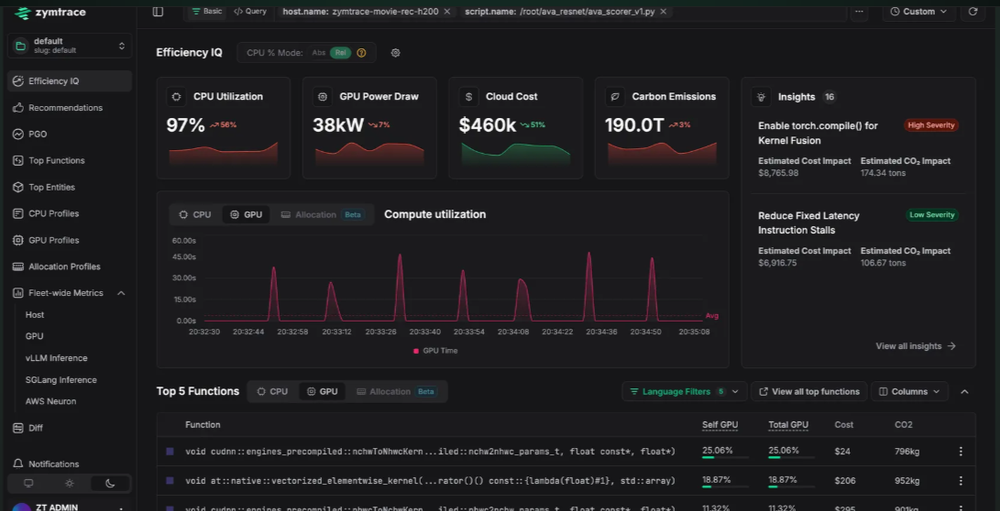Open GPU under Fleet-wide Metrics

pos(34,336)
